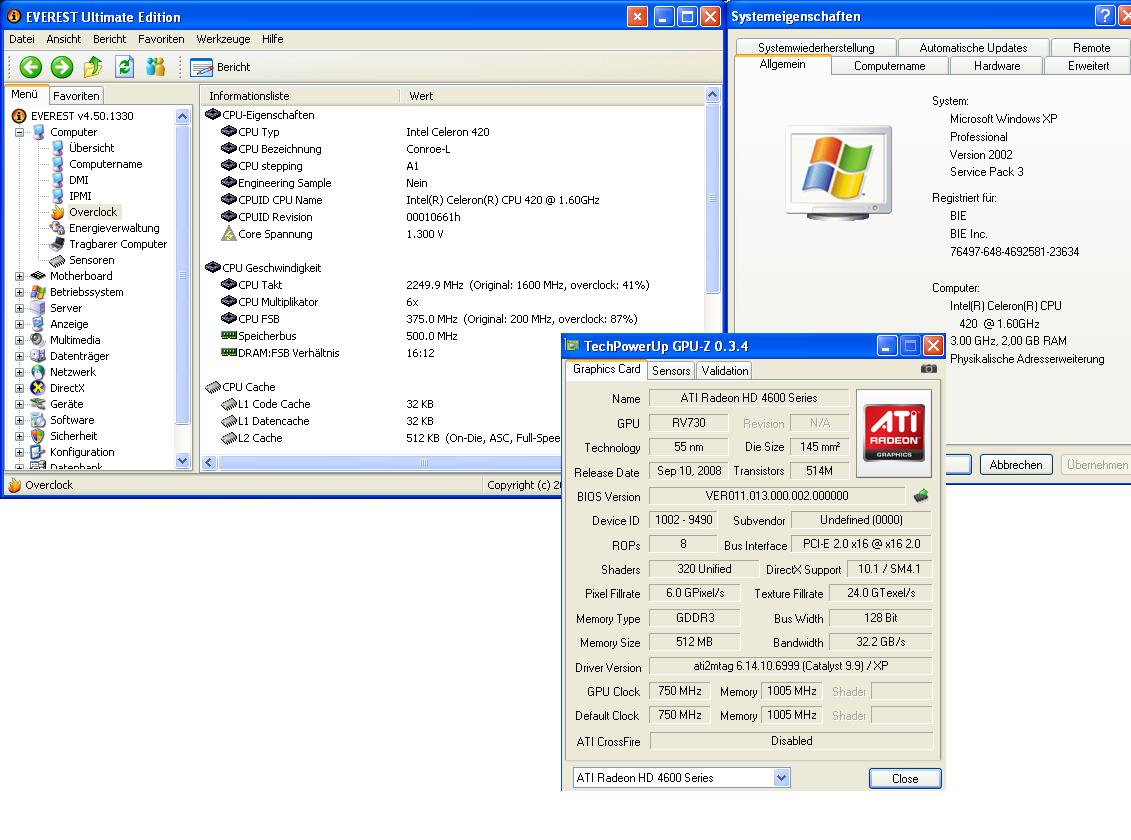Click the tree panel scroll-down arrow

[x=182, y=461]
